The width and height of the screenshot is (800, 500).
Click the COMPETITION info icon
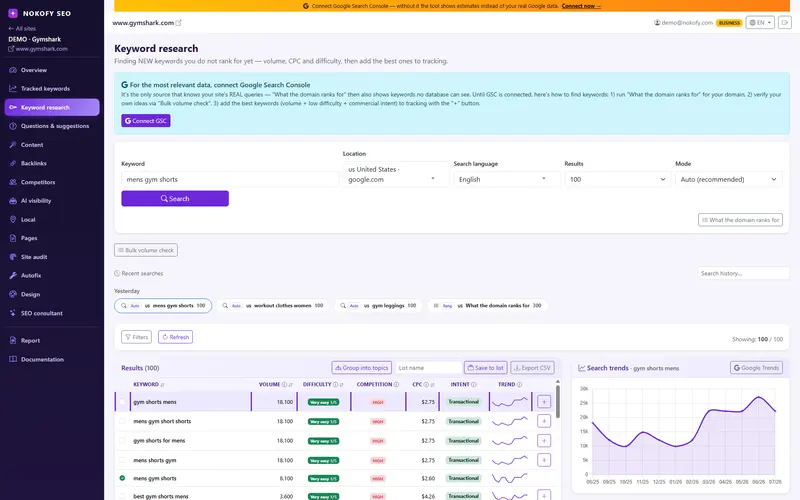pos(396,385)
